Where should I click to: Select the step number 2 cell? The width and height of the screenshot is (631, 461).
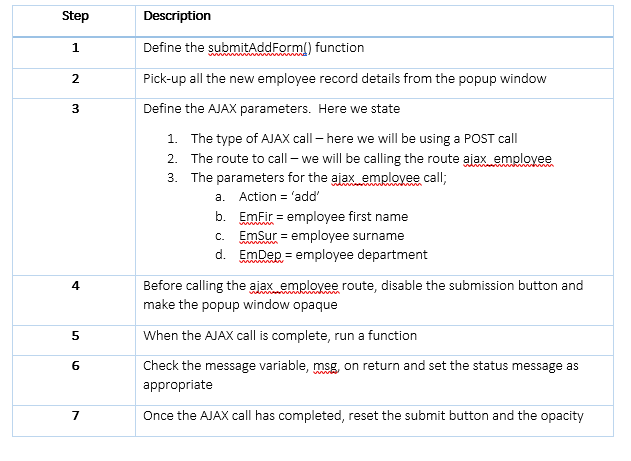click(x=75, y=78)
